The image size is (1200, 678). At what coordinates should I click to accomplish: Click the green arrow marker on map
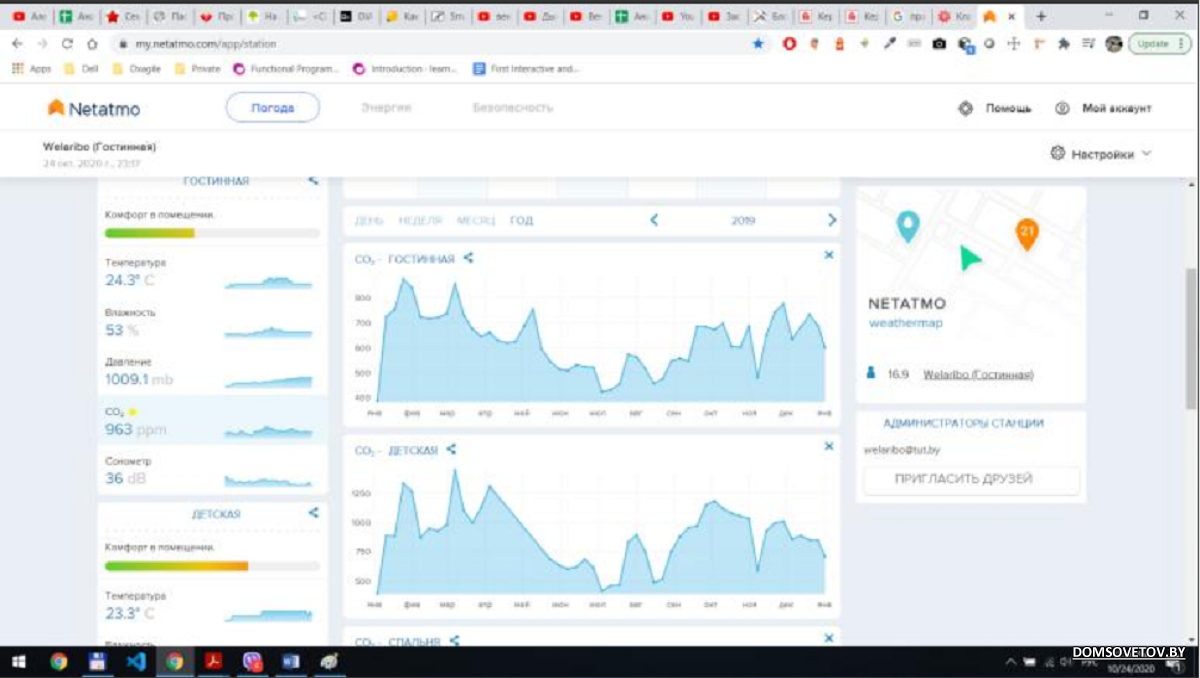coord(968,259)
